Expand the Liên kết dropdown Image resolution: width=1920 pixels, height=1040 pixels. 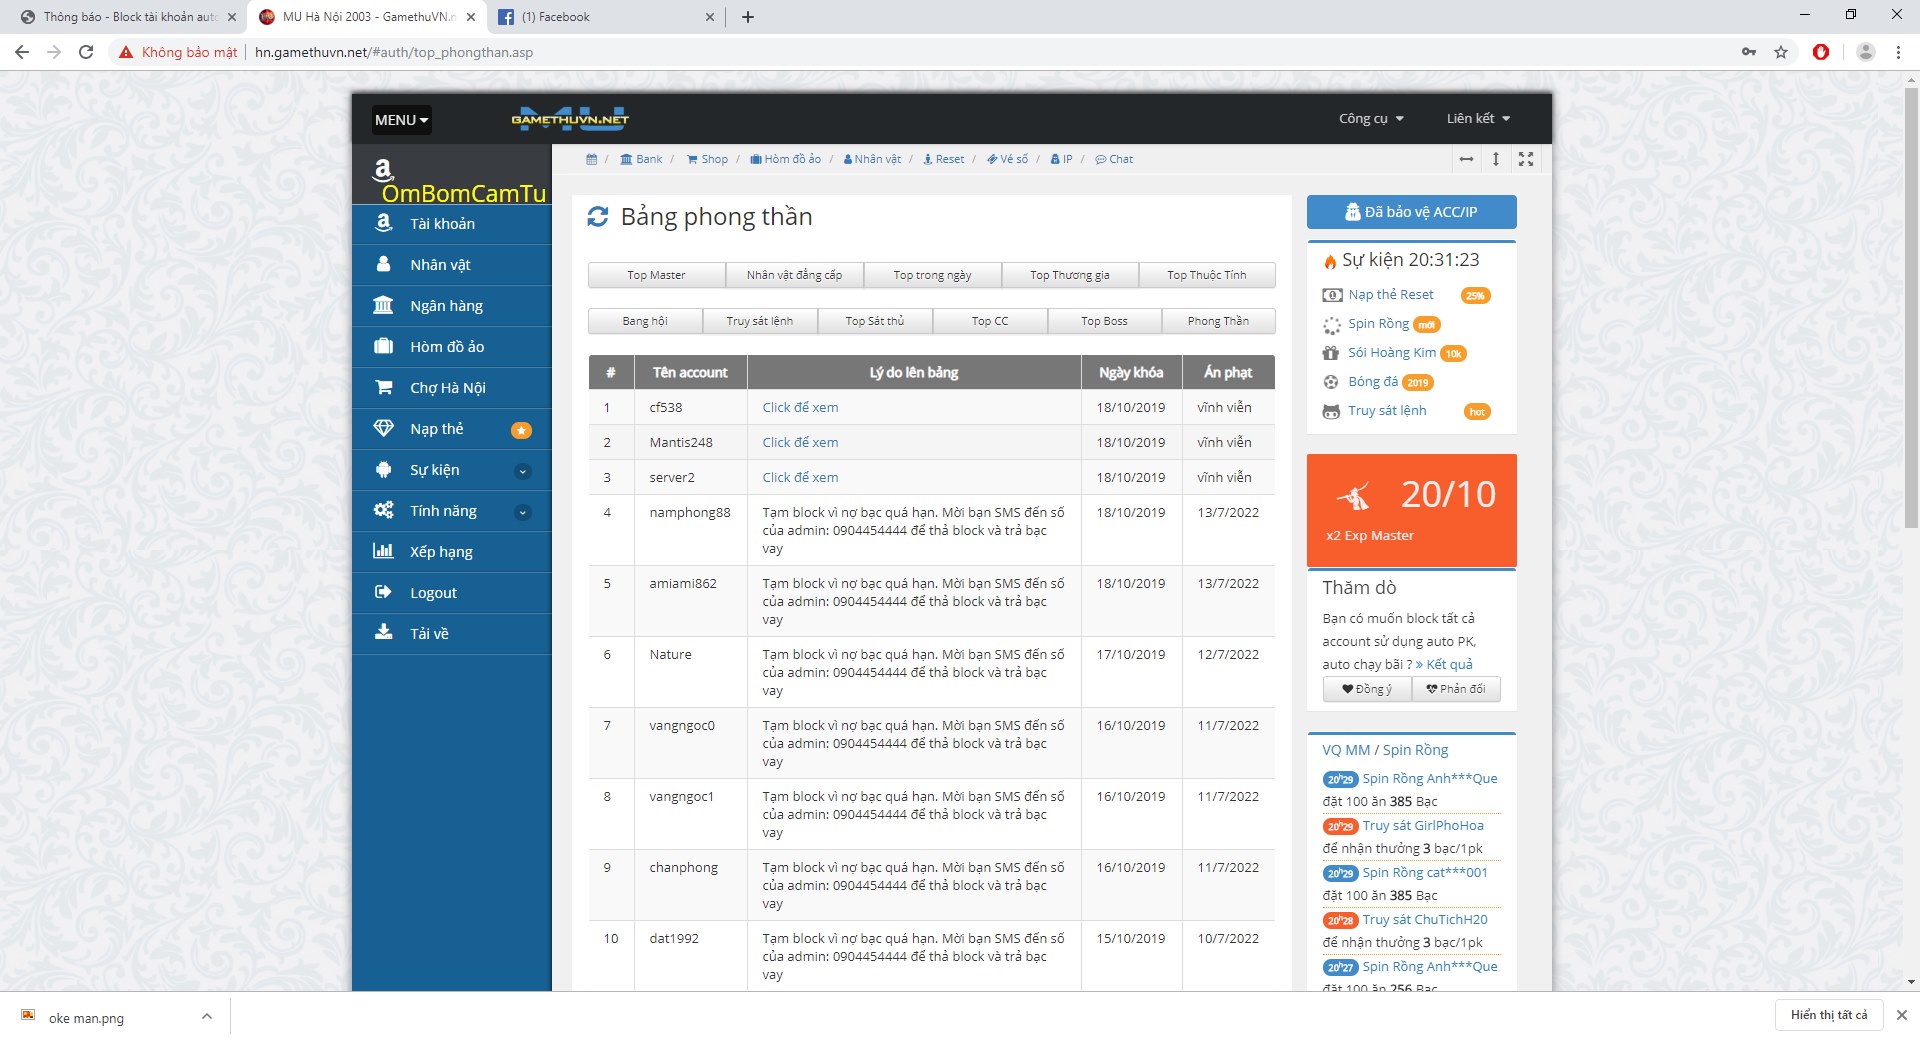pos(1478,119)
